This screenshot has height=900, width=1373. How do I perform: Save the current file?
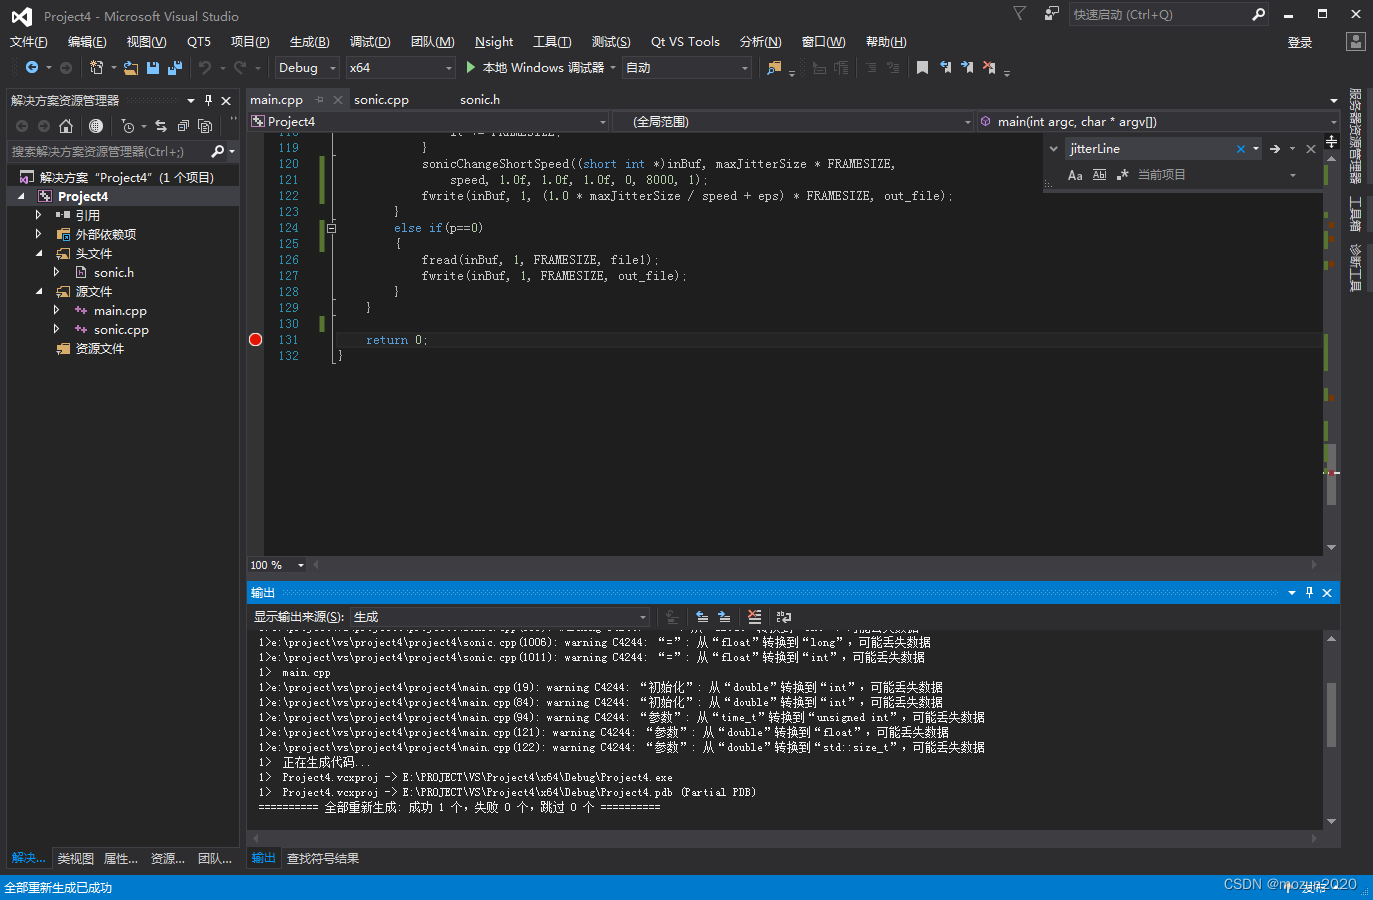click(x=153, y=67)
